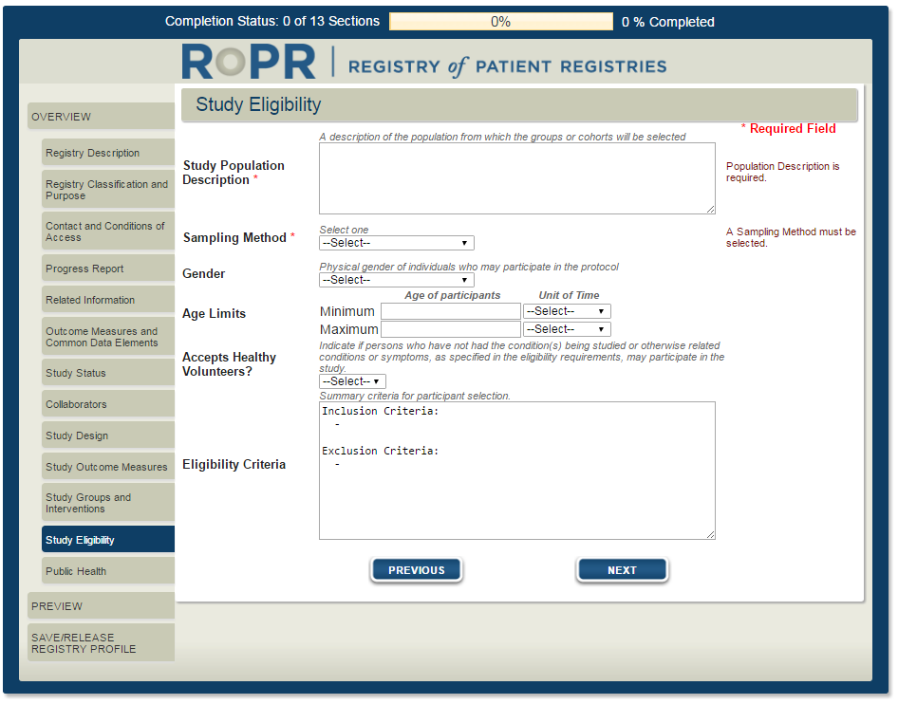
Task: Go to Registry Description
Action: click(108, 152)
